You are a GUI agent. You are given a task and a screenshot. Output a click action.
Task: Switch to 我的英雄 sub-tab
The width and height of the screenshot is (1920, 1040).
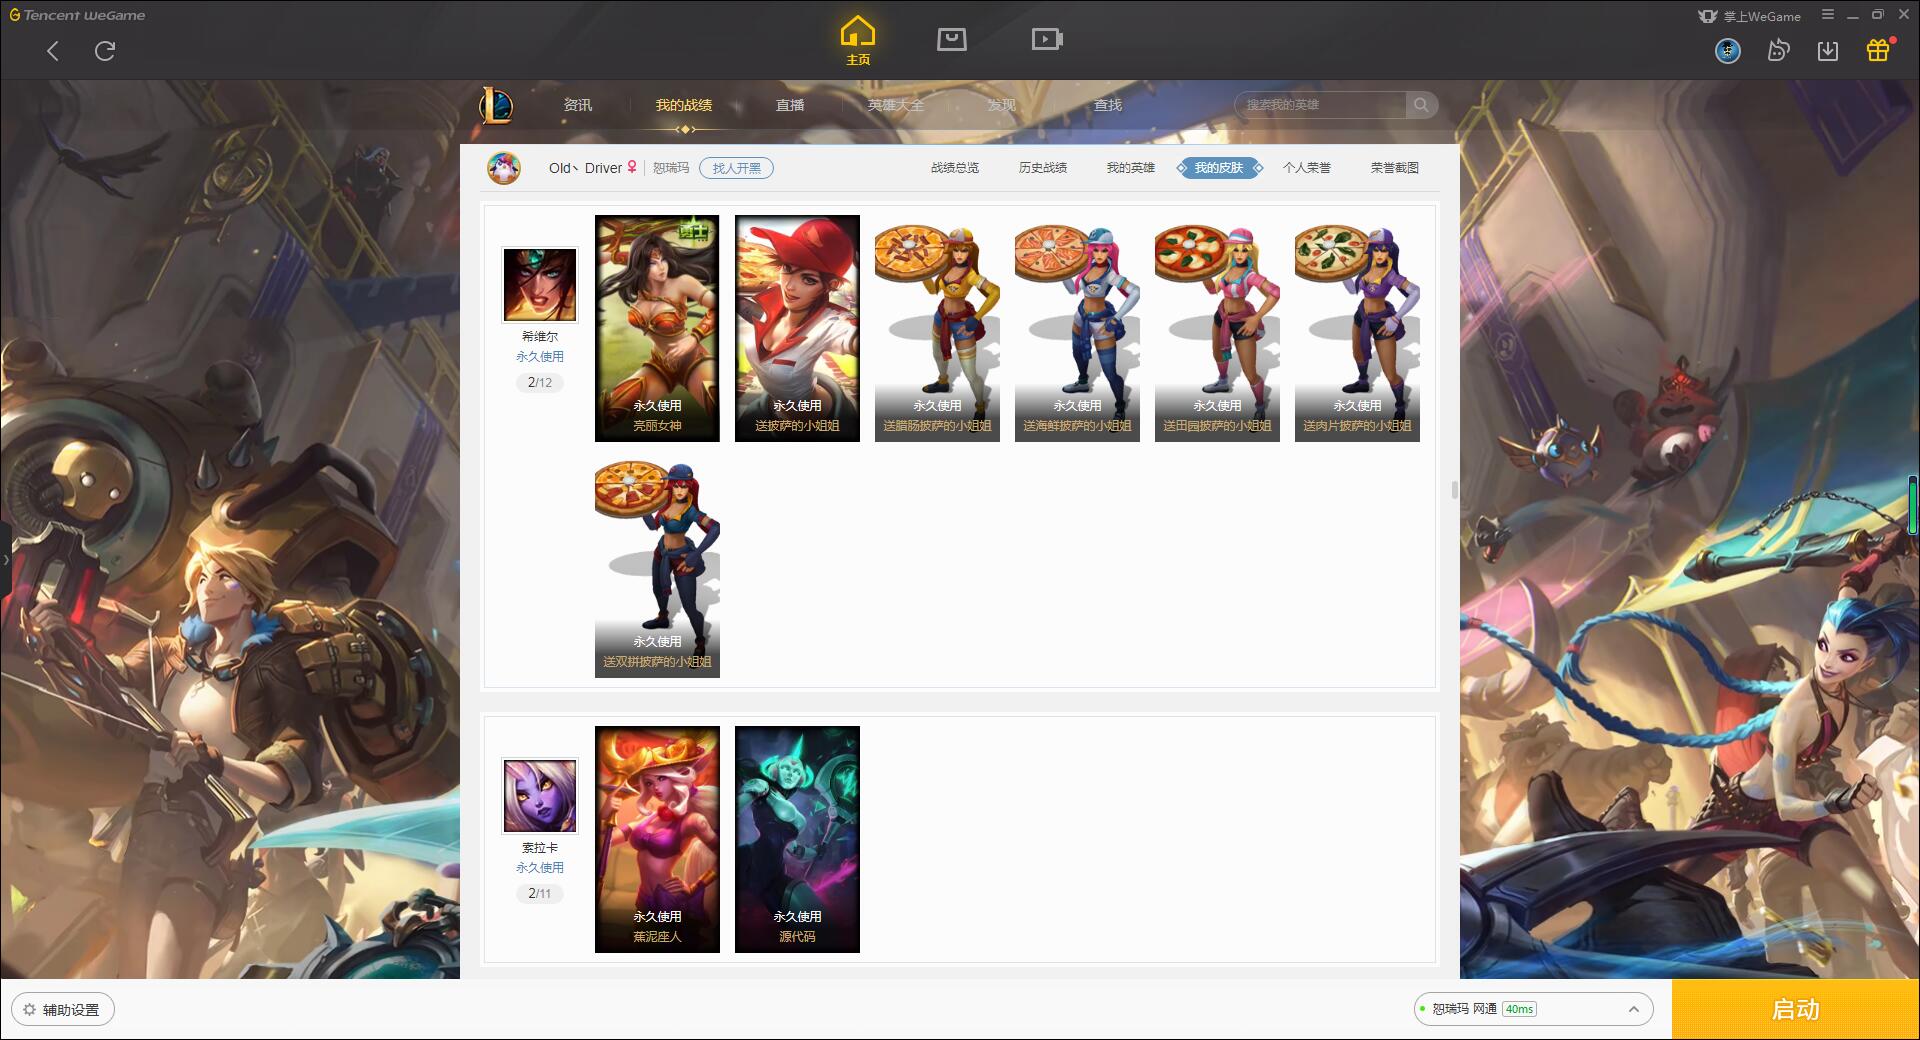coord(1131,168)
